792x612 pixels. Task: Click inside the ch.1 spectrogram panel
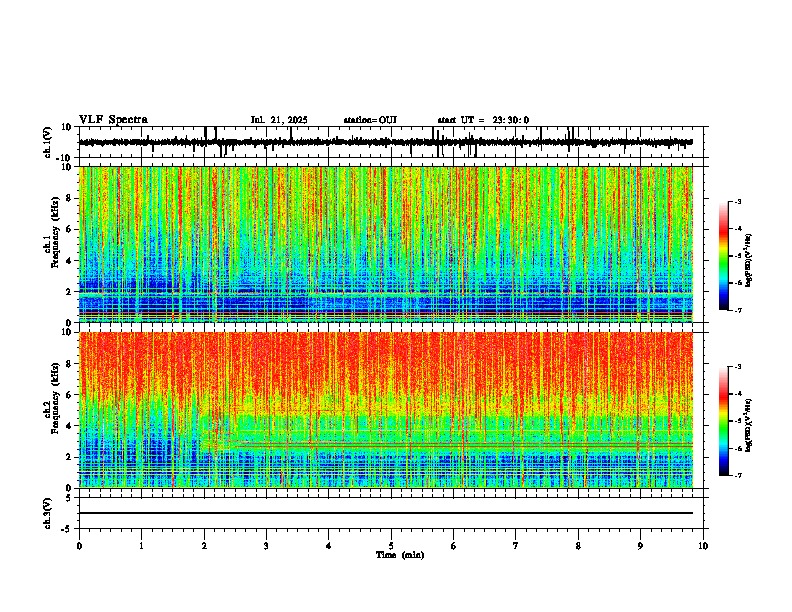coord(386,244)
